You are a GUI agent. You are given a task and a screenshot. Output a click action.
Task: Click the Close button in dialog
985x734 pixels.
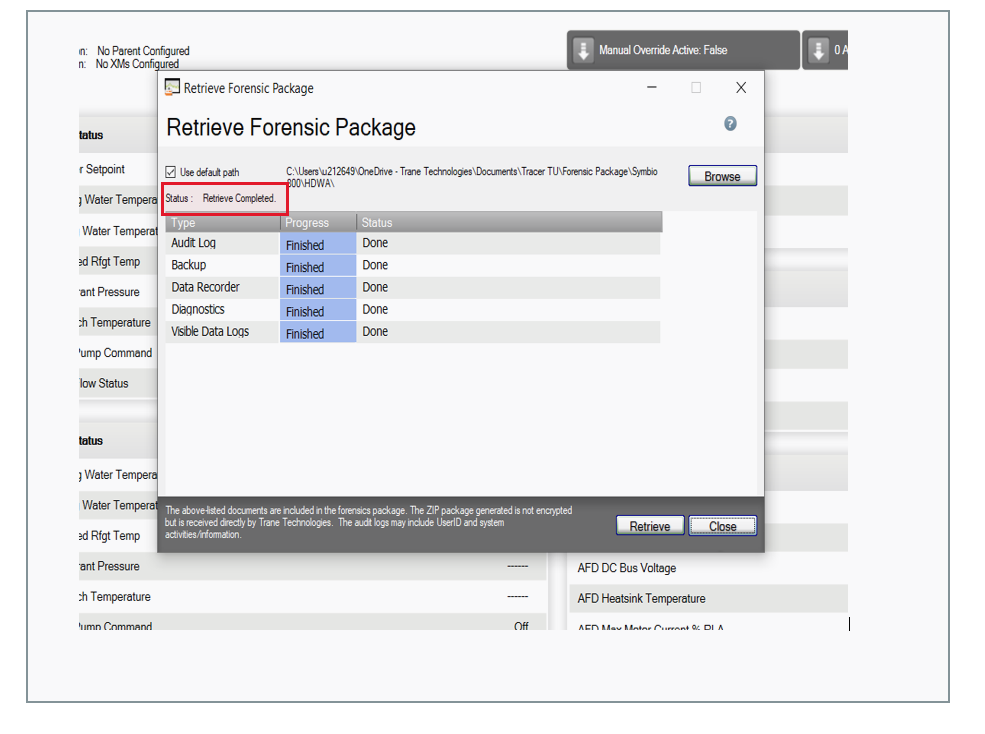[x=722, y=526]
